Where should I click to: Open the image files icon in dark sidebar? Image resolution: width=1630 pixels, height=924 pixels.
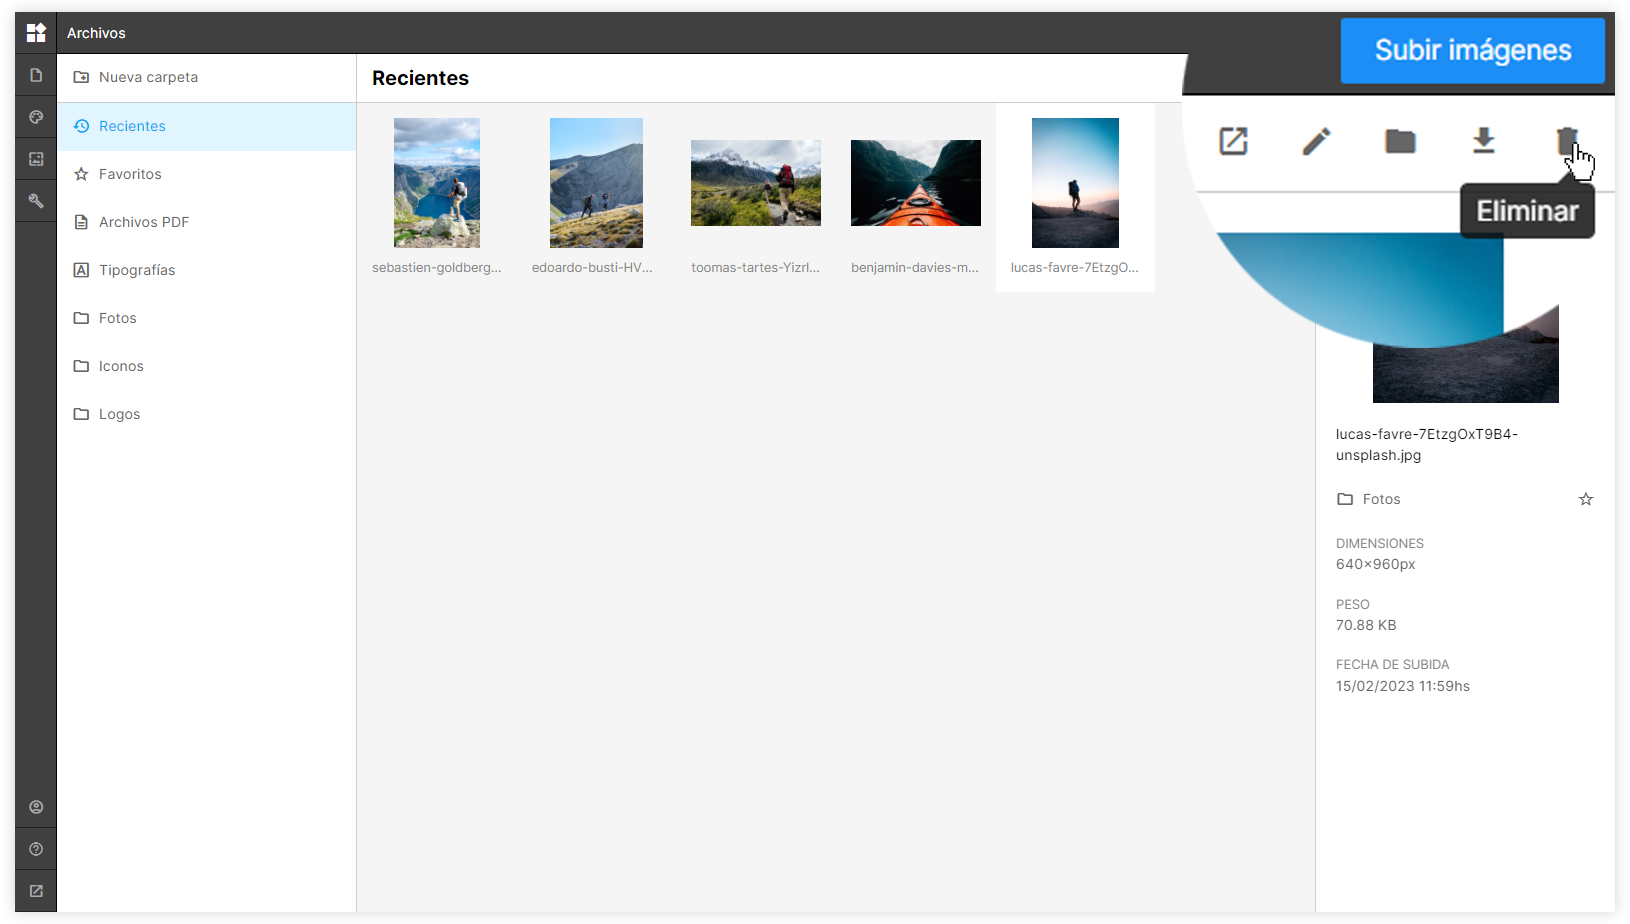[x=36, y=159]
